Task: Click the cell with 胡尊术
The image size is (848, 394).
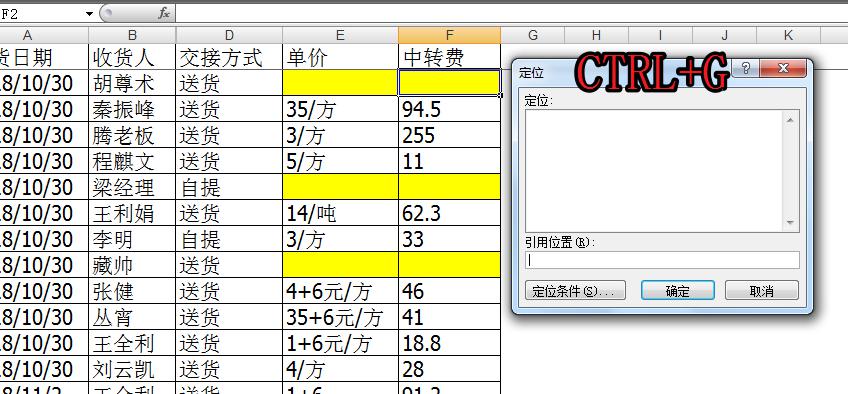Action: tap(132, 83)
